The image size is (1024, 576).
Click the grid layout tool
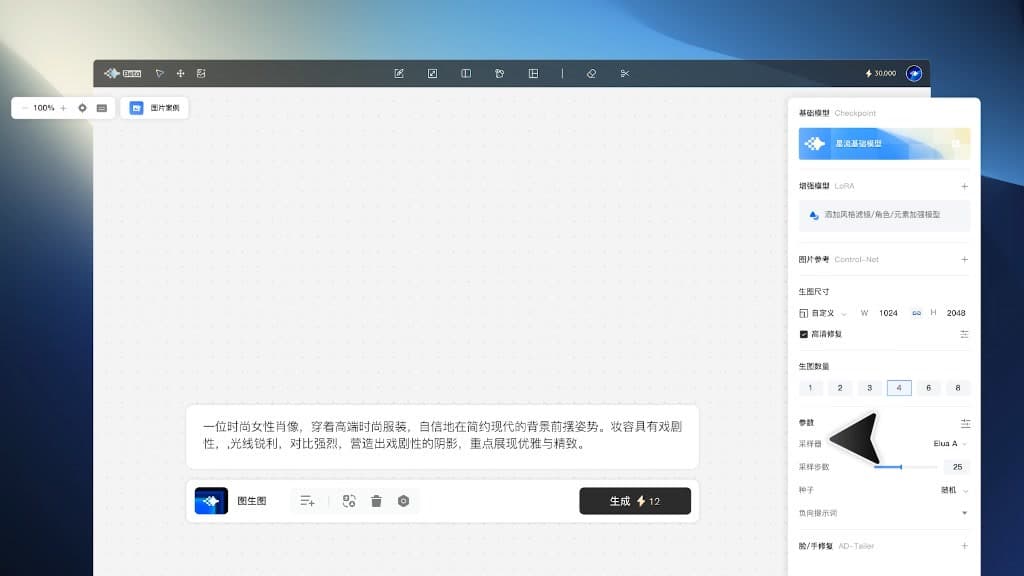pos(534,73)
